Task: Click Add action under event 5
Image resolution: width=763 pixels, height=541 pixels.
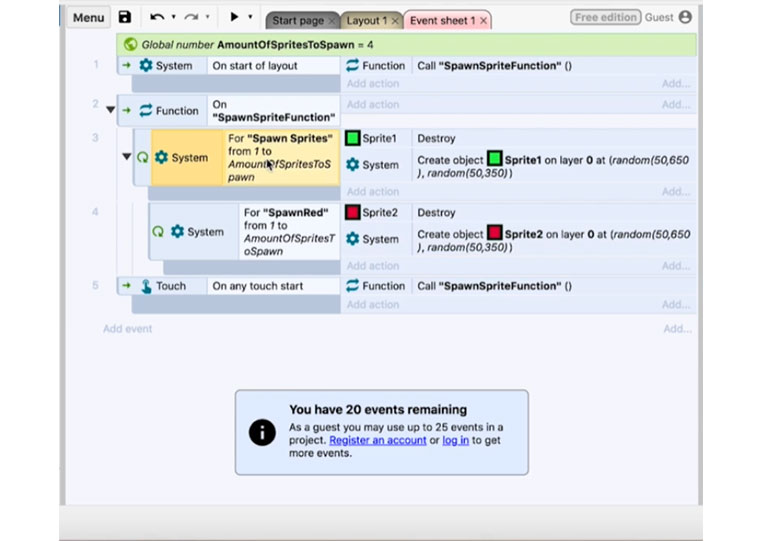Action: 373,305
